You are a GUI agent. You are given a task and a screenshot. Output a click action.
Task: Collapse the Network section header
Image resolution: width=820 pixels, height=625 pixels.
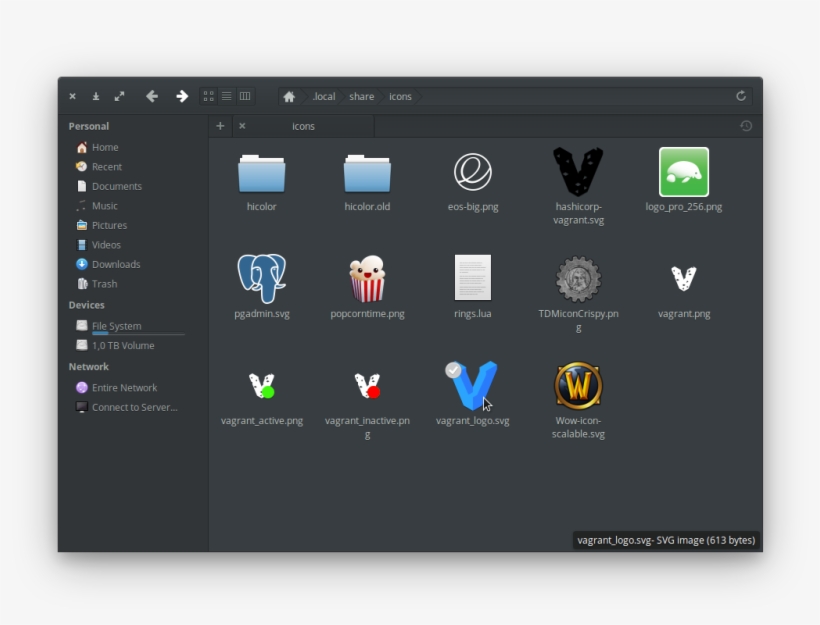[88, 367]
